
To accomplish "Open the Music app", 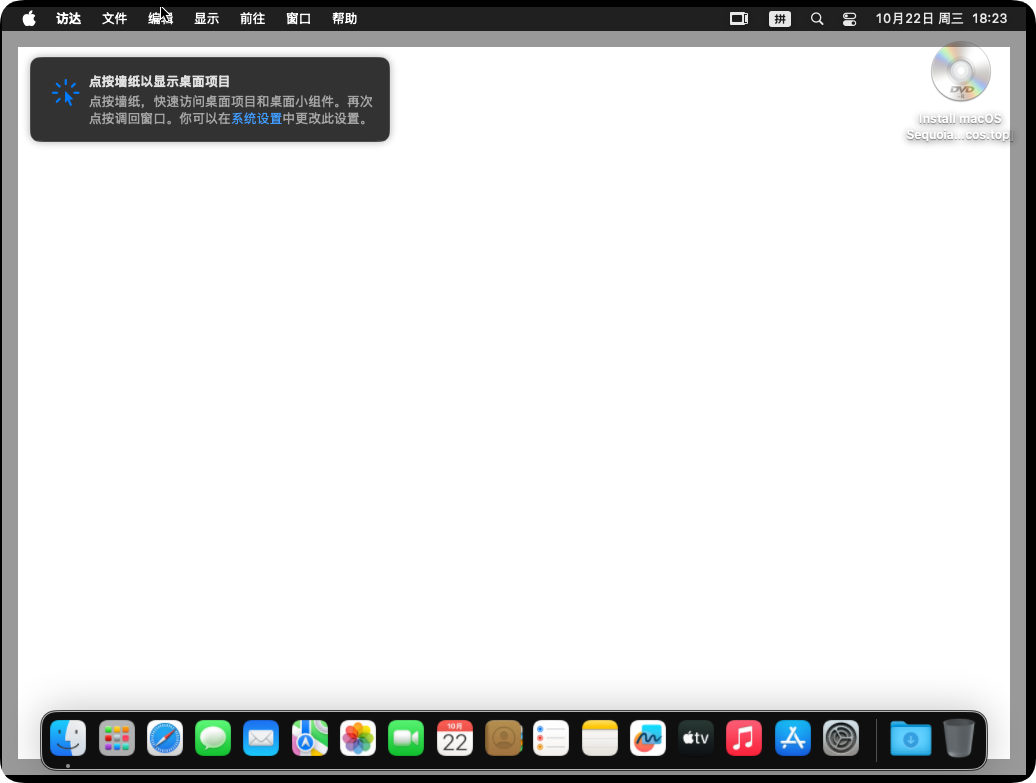I will click(744, 738).
